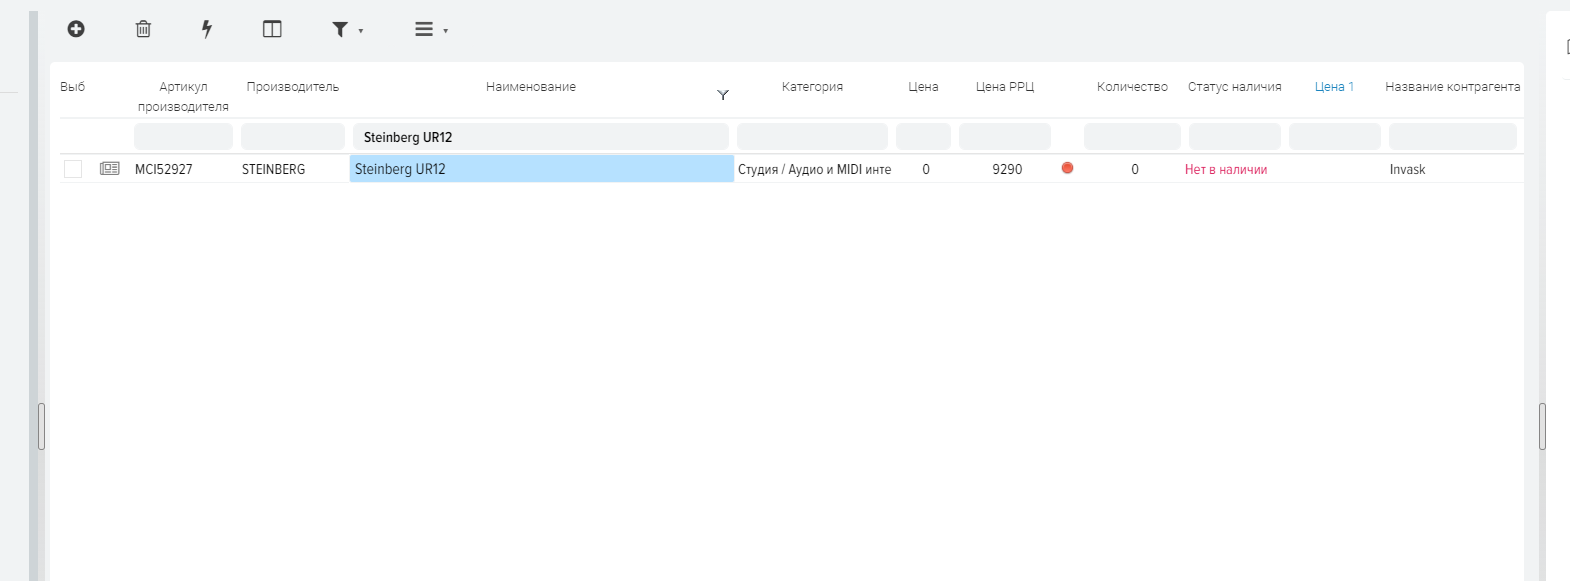Image resolution: width=1570 pixels, height=581 pixels.
Task: Open the funnel filter dropdown in toolbar
Action: pos(347,30)
